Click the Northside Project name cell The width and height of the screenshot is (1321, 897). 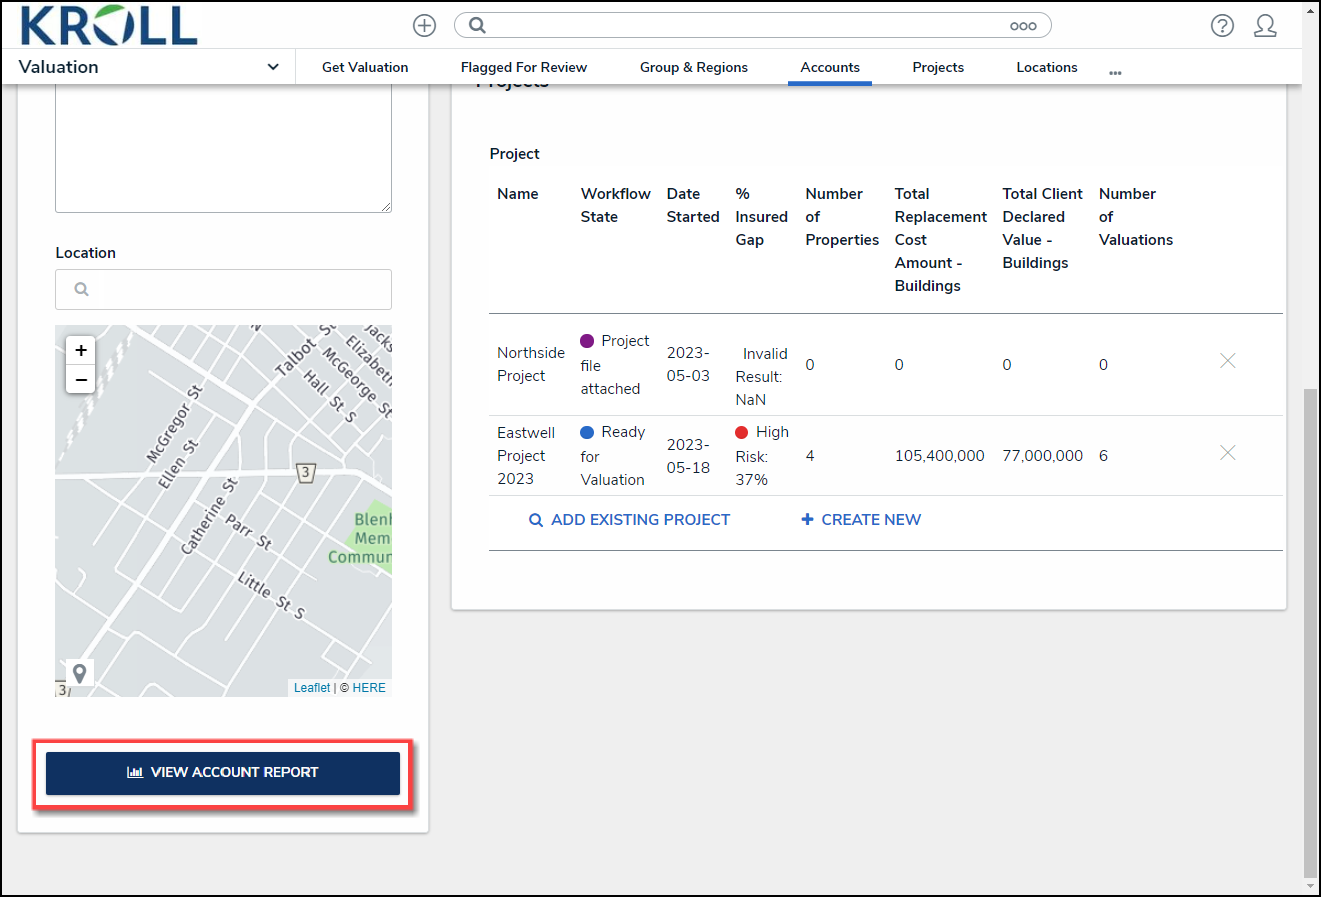[531, 365]
